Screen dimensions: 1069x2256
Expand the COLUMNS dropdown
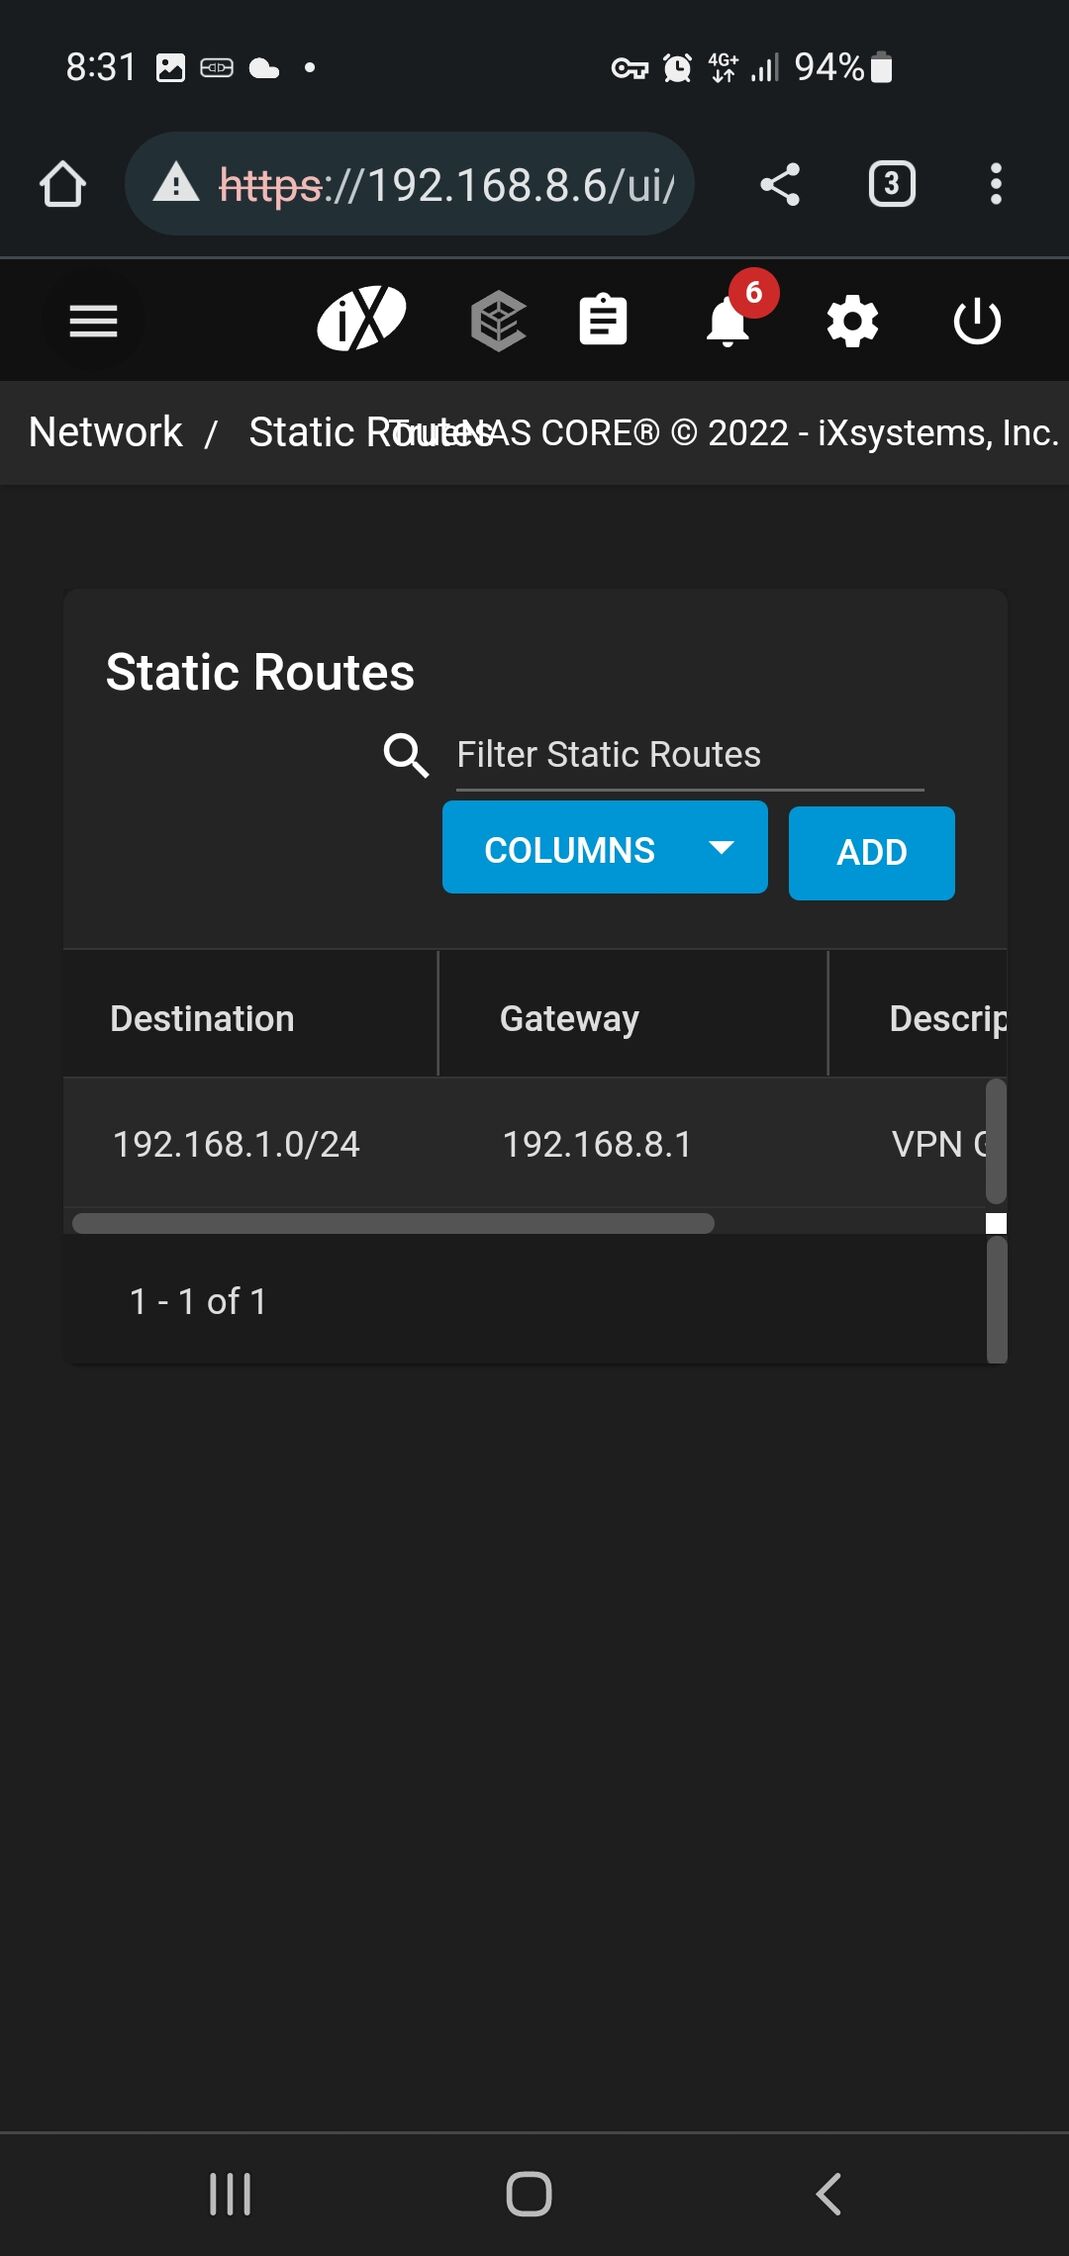[x=604, y=848]
